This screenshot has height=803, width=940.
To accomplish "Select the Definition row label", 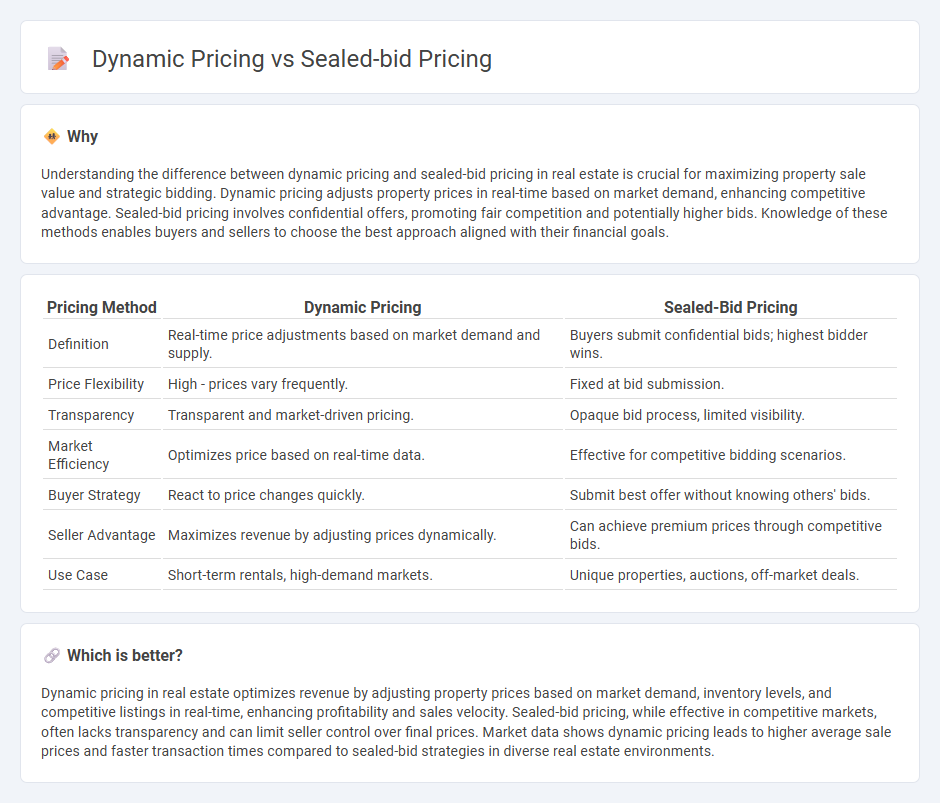I will point(79,344).
